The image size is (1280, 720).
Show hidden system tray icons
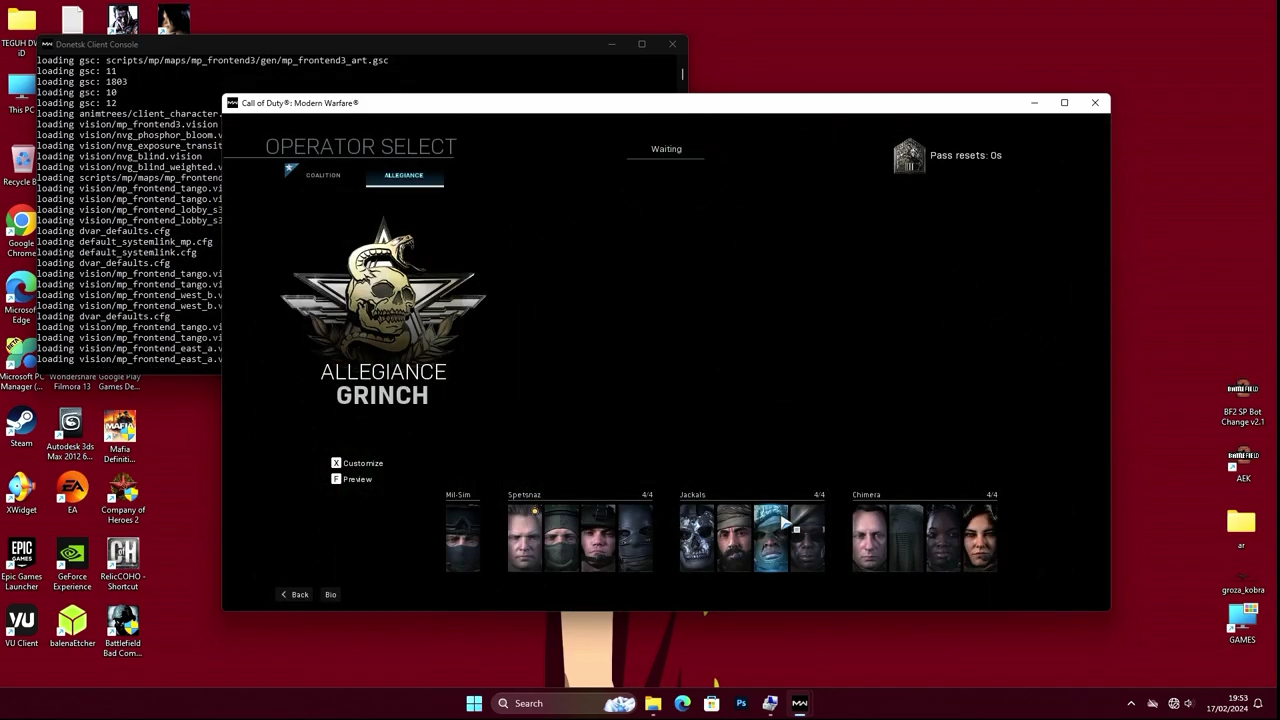pos(1131,703)
